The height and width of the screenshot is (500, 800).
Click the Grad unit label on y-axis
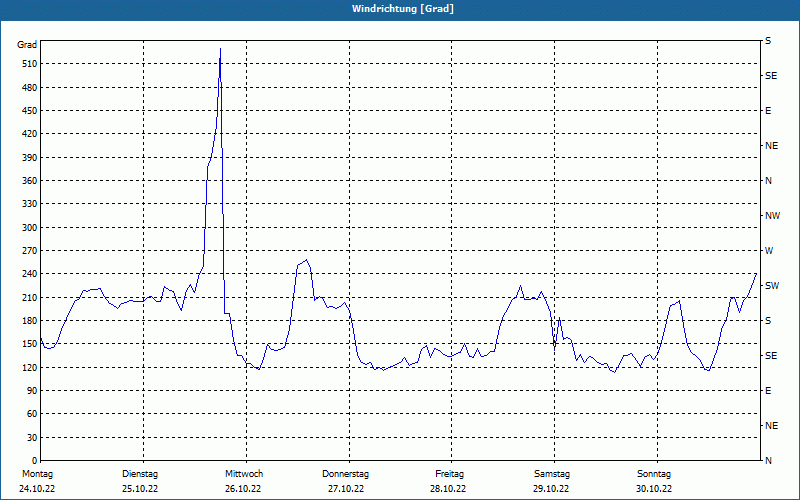point(27,45)
